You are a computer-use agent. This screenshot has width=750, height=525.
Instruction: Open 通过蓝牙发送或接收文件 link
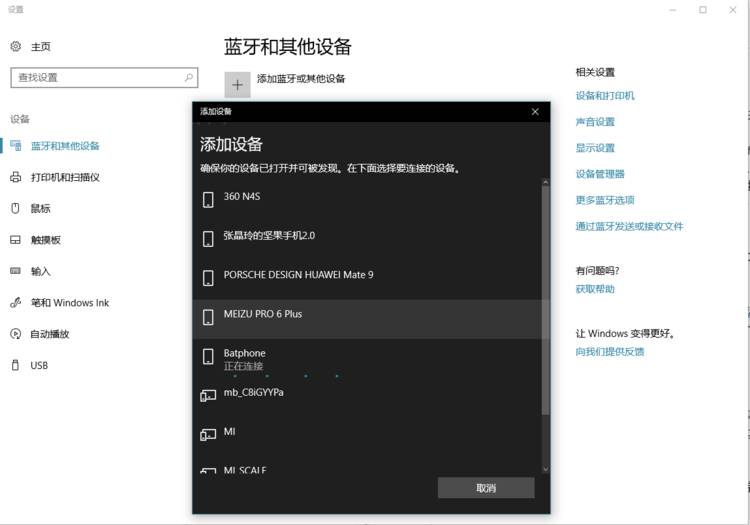(629, 226)
